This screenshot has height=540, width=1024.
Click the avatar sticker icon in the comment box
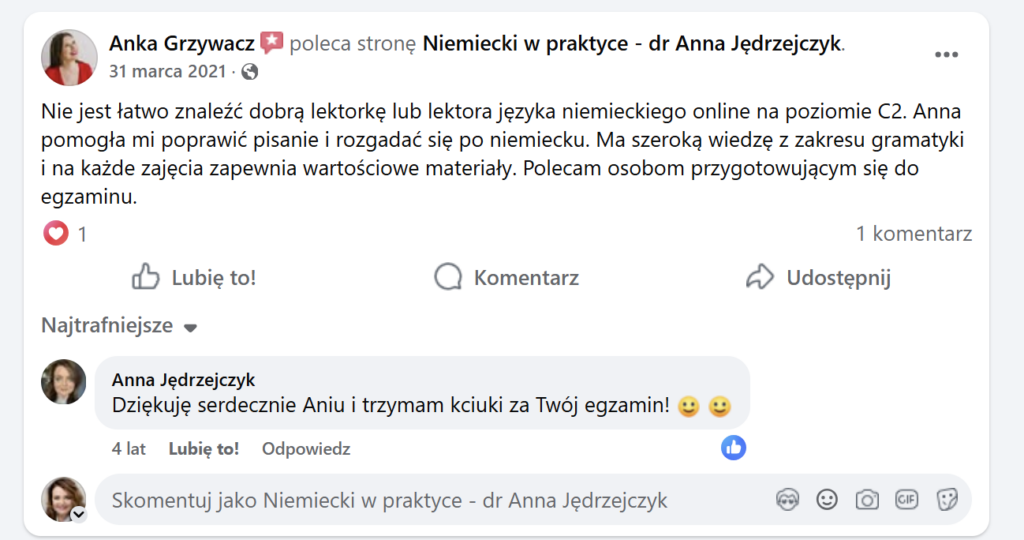click(788, 500)
